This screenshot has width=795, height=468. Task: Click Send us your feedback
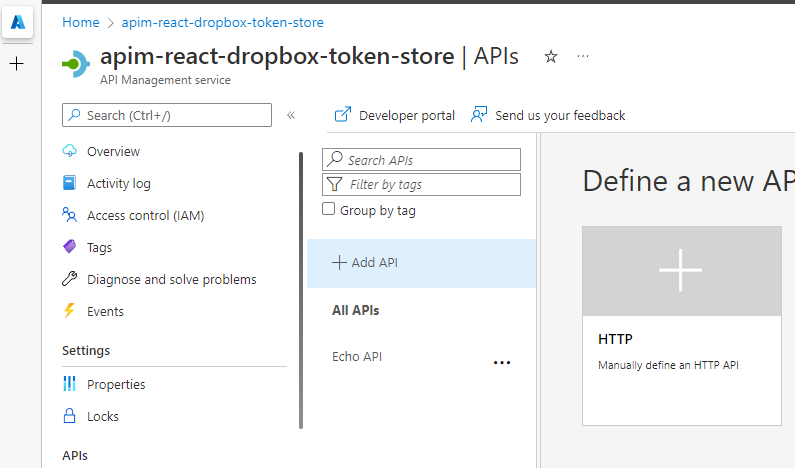(x=548, y=116)
